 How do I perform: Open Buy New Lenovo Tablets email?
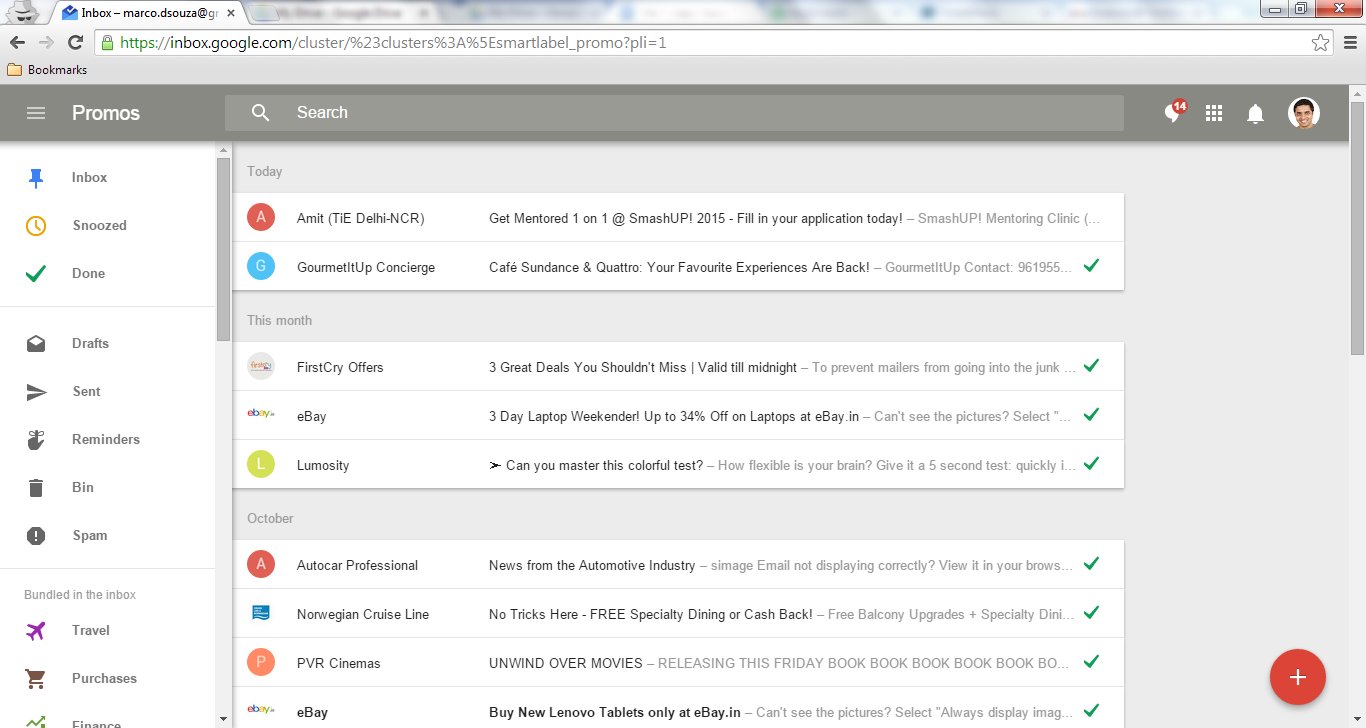[678, 708]
